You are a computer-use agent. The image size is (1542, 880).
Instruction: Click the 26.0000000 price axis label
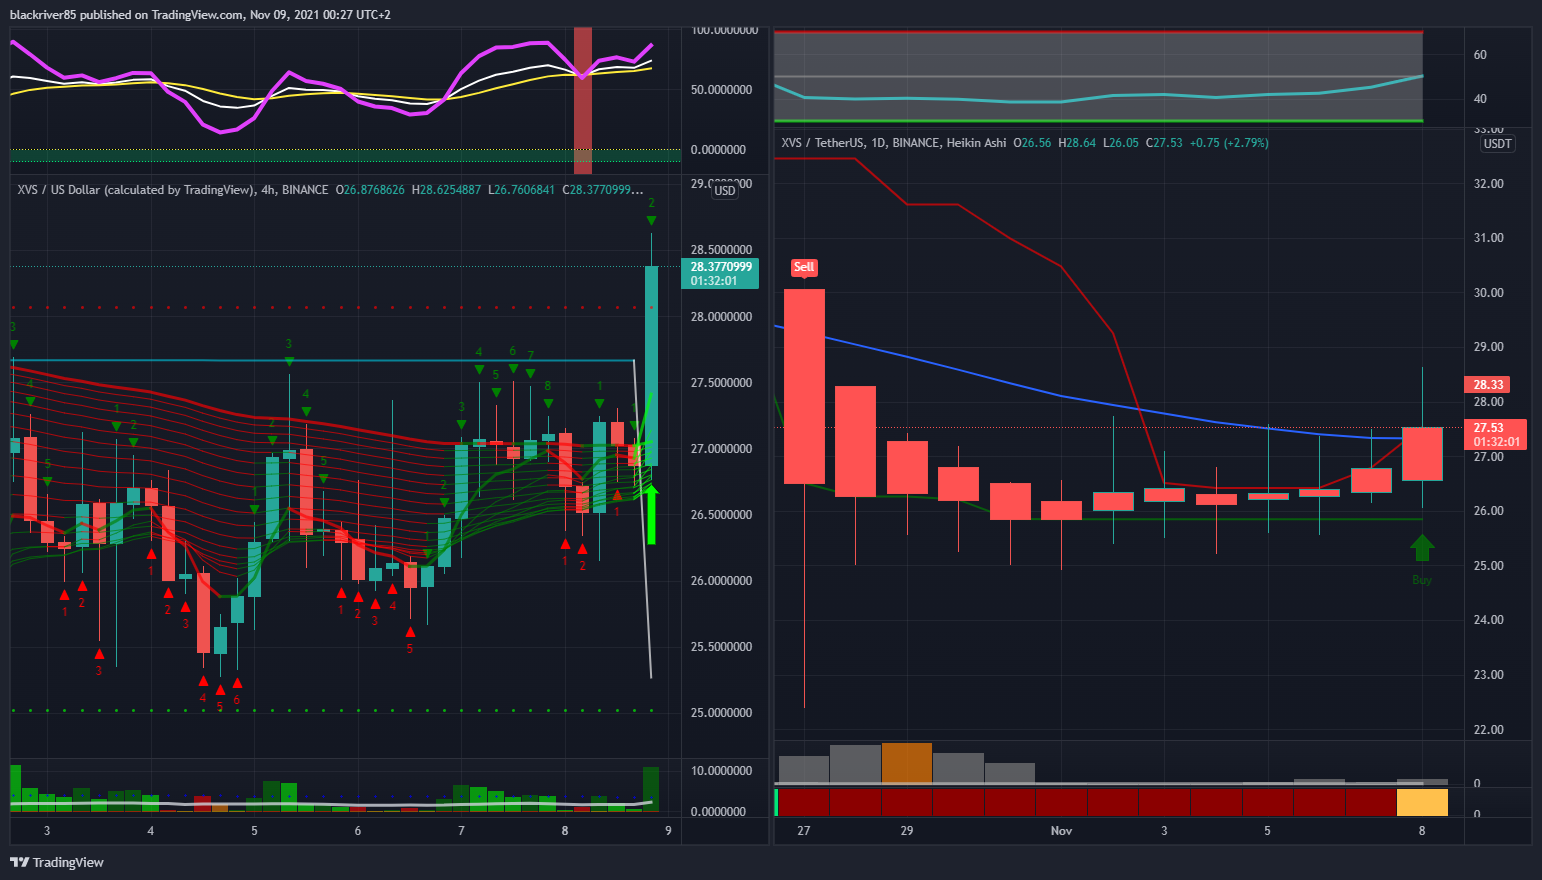pyautogui.click(x=721, y=581)
